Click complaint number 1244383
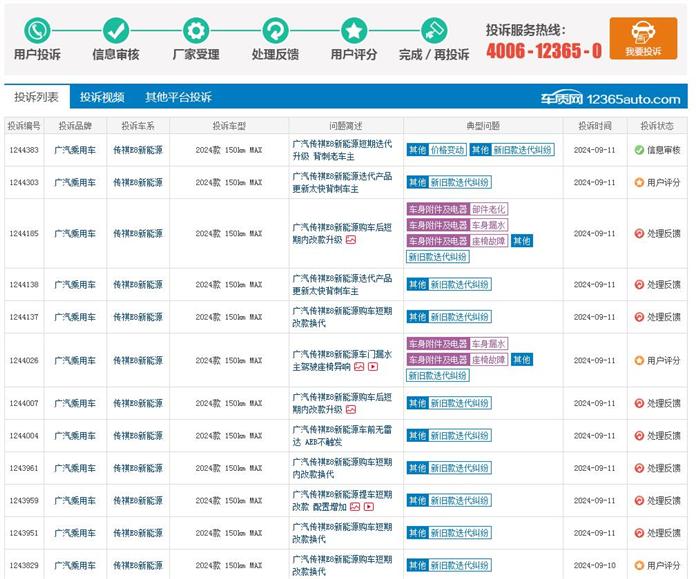 click(x=24, y=150)
